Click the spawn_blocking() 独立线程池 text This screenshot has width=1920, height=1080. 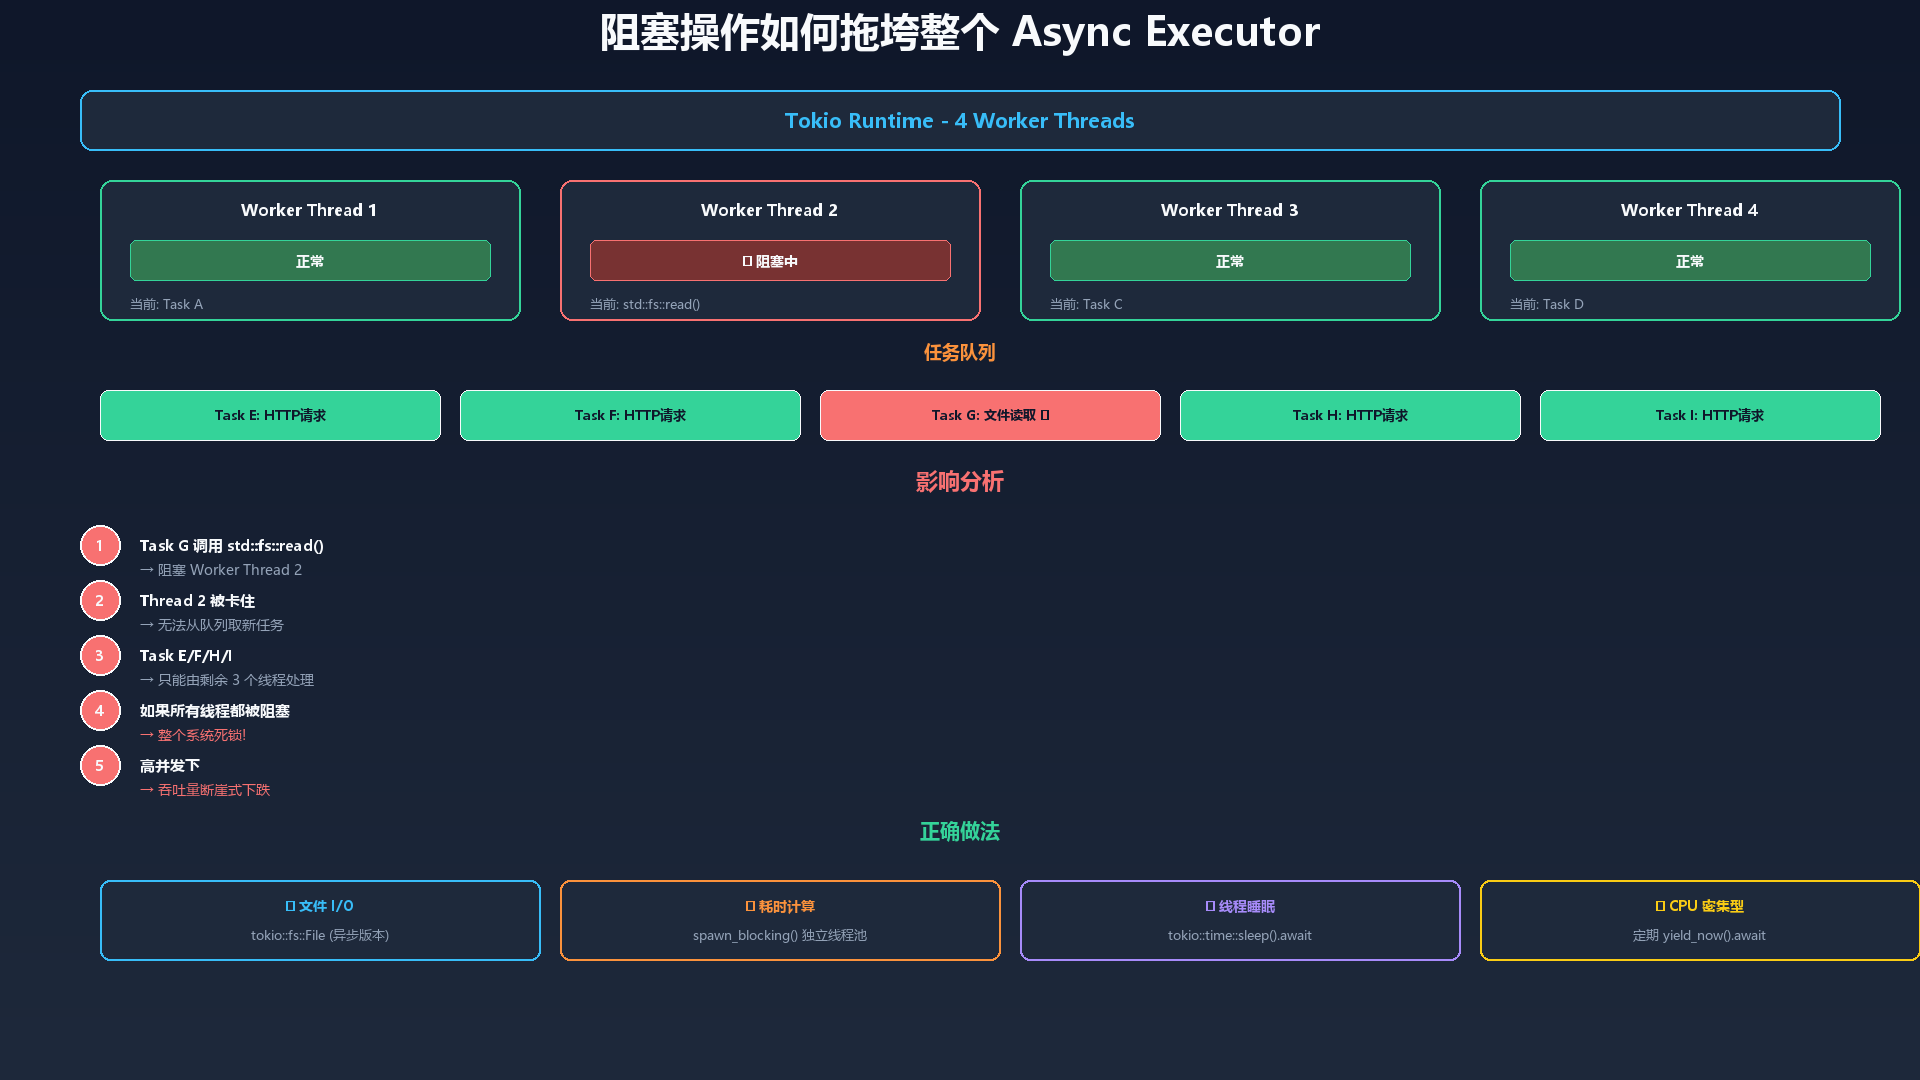(x=780, y=936)
